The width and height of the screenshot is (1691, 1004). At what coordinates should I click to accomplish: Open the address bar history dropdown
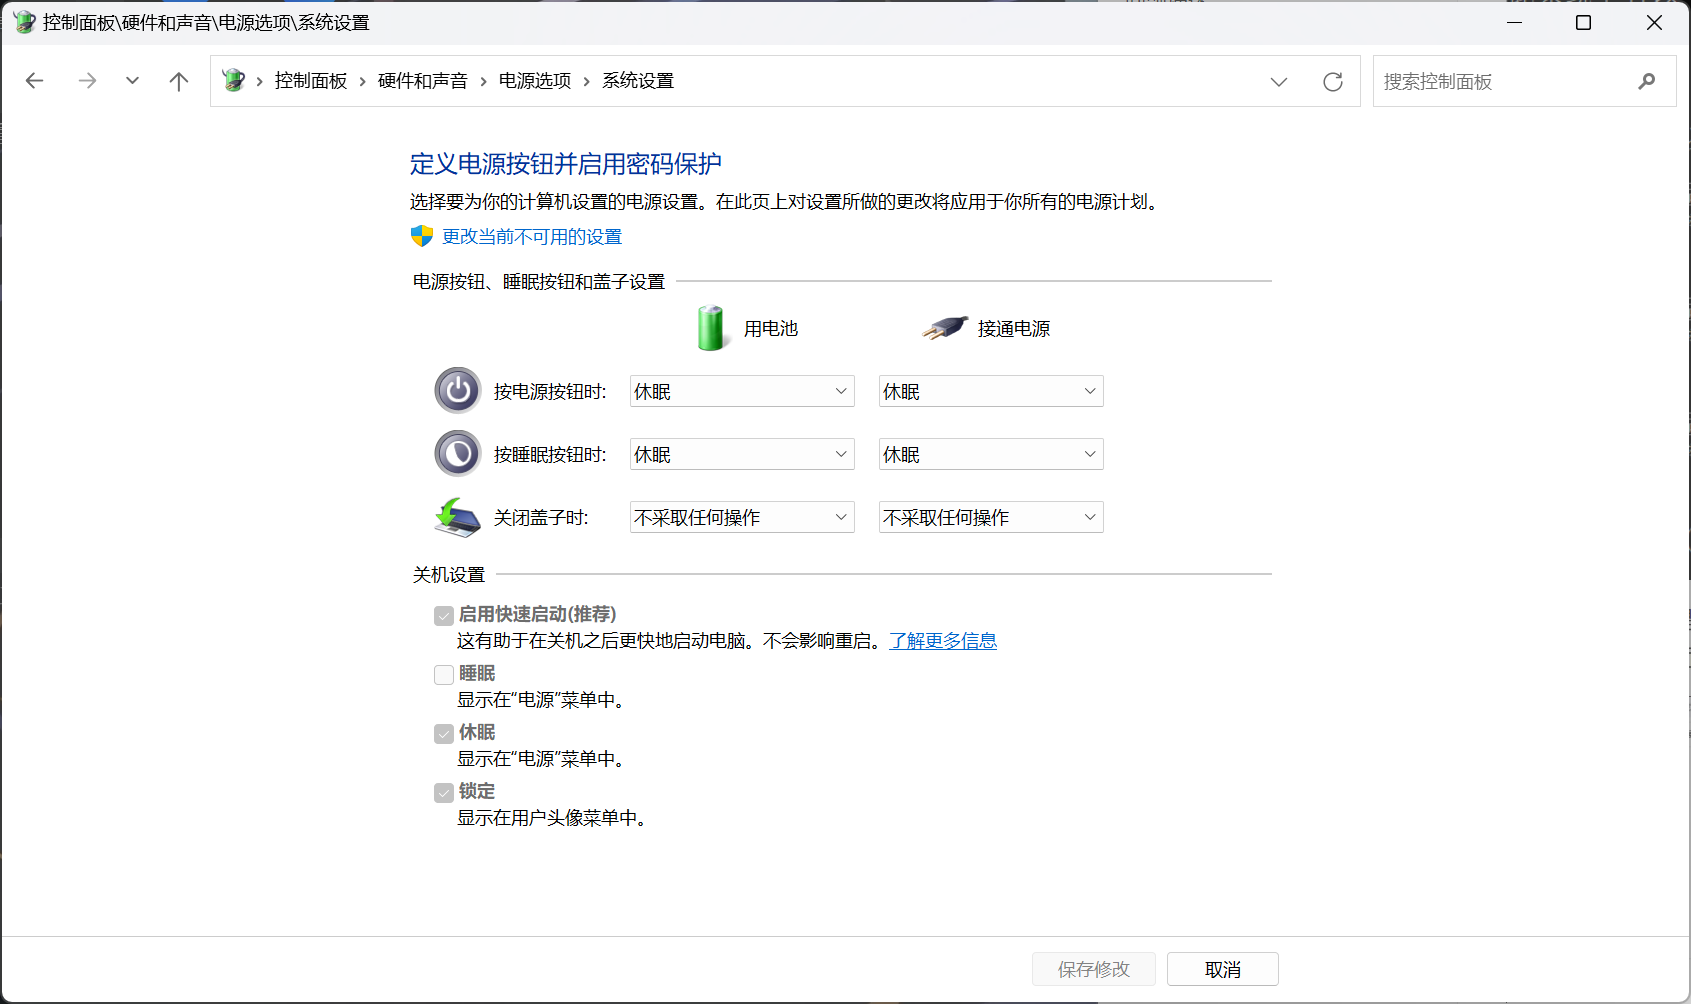(x=1279, y=82)
